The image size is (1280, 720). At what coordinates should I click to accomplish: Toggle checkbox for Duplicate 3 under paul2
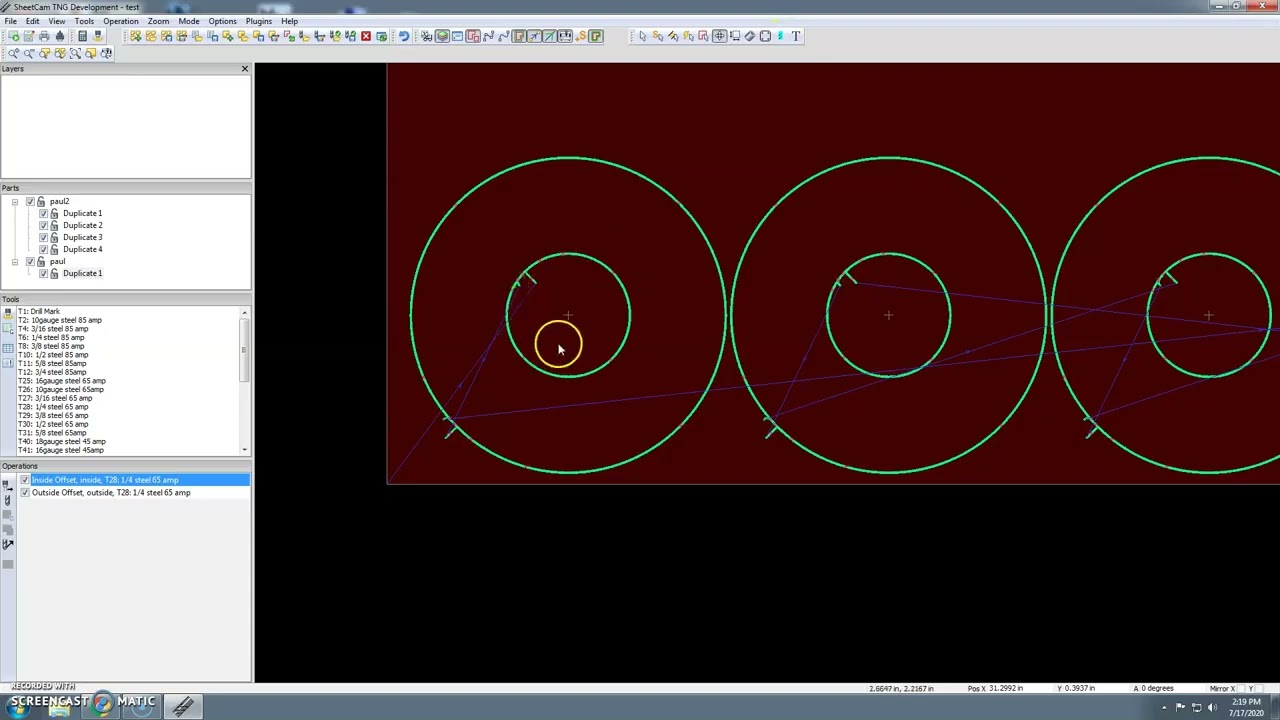[x=43, y=238]
